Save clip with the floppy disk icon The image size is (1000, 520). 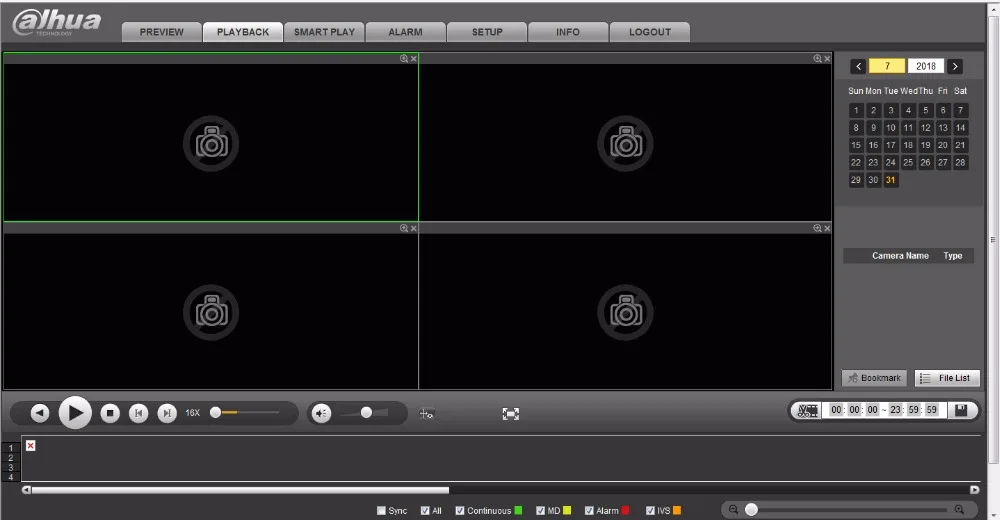click(961, 410)
